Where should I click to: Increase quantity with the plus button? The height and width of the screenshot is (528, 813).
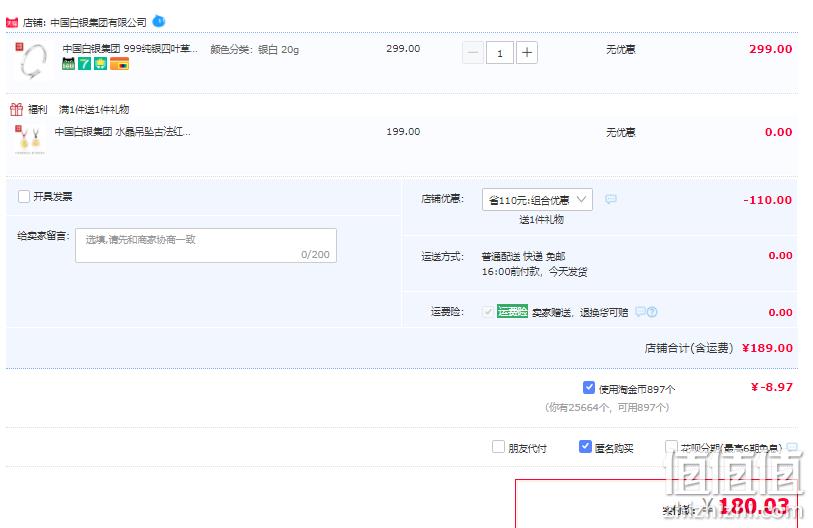coord(527,52)
